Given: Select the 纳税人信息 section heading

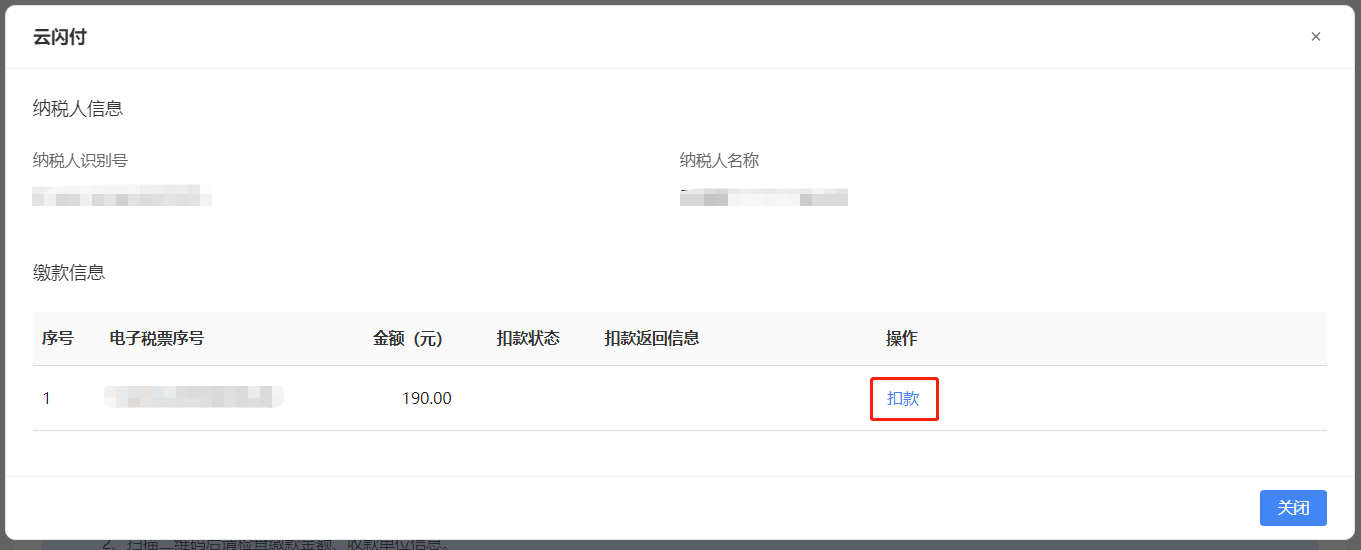Looking at the screenshot, I should point(78,109).
